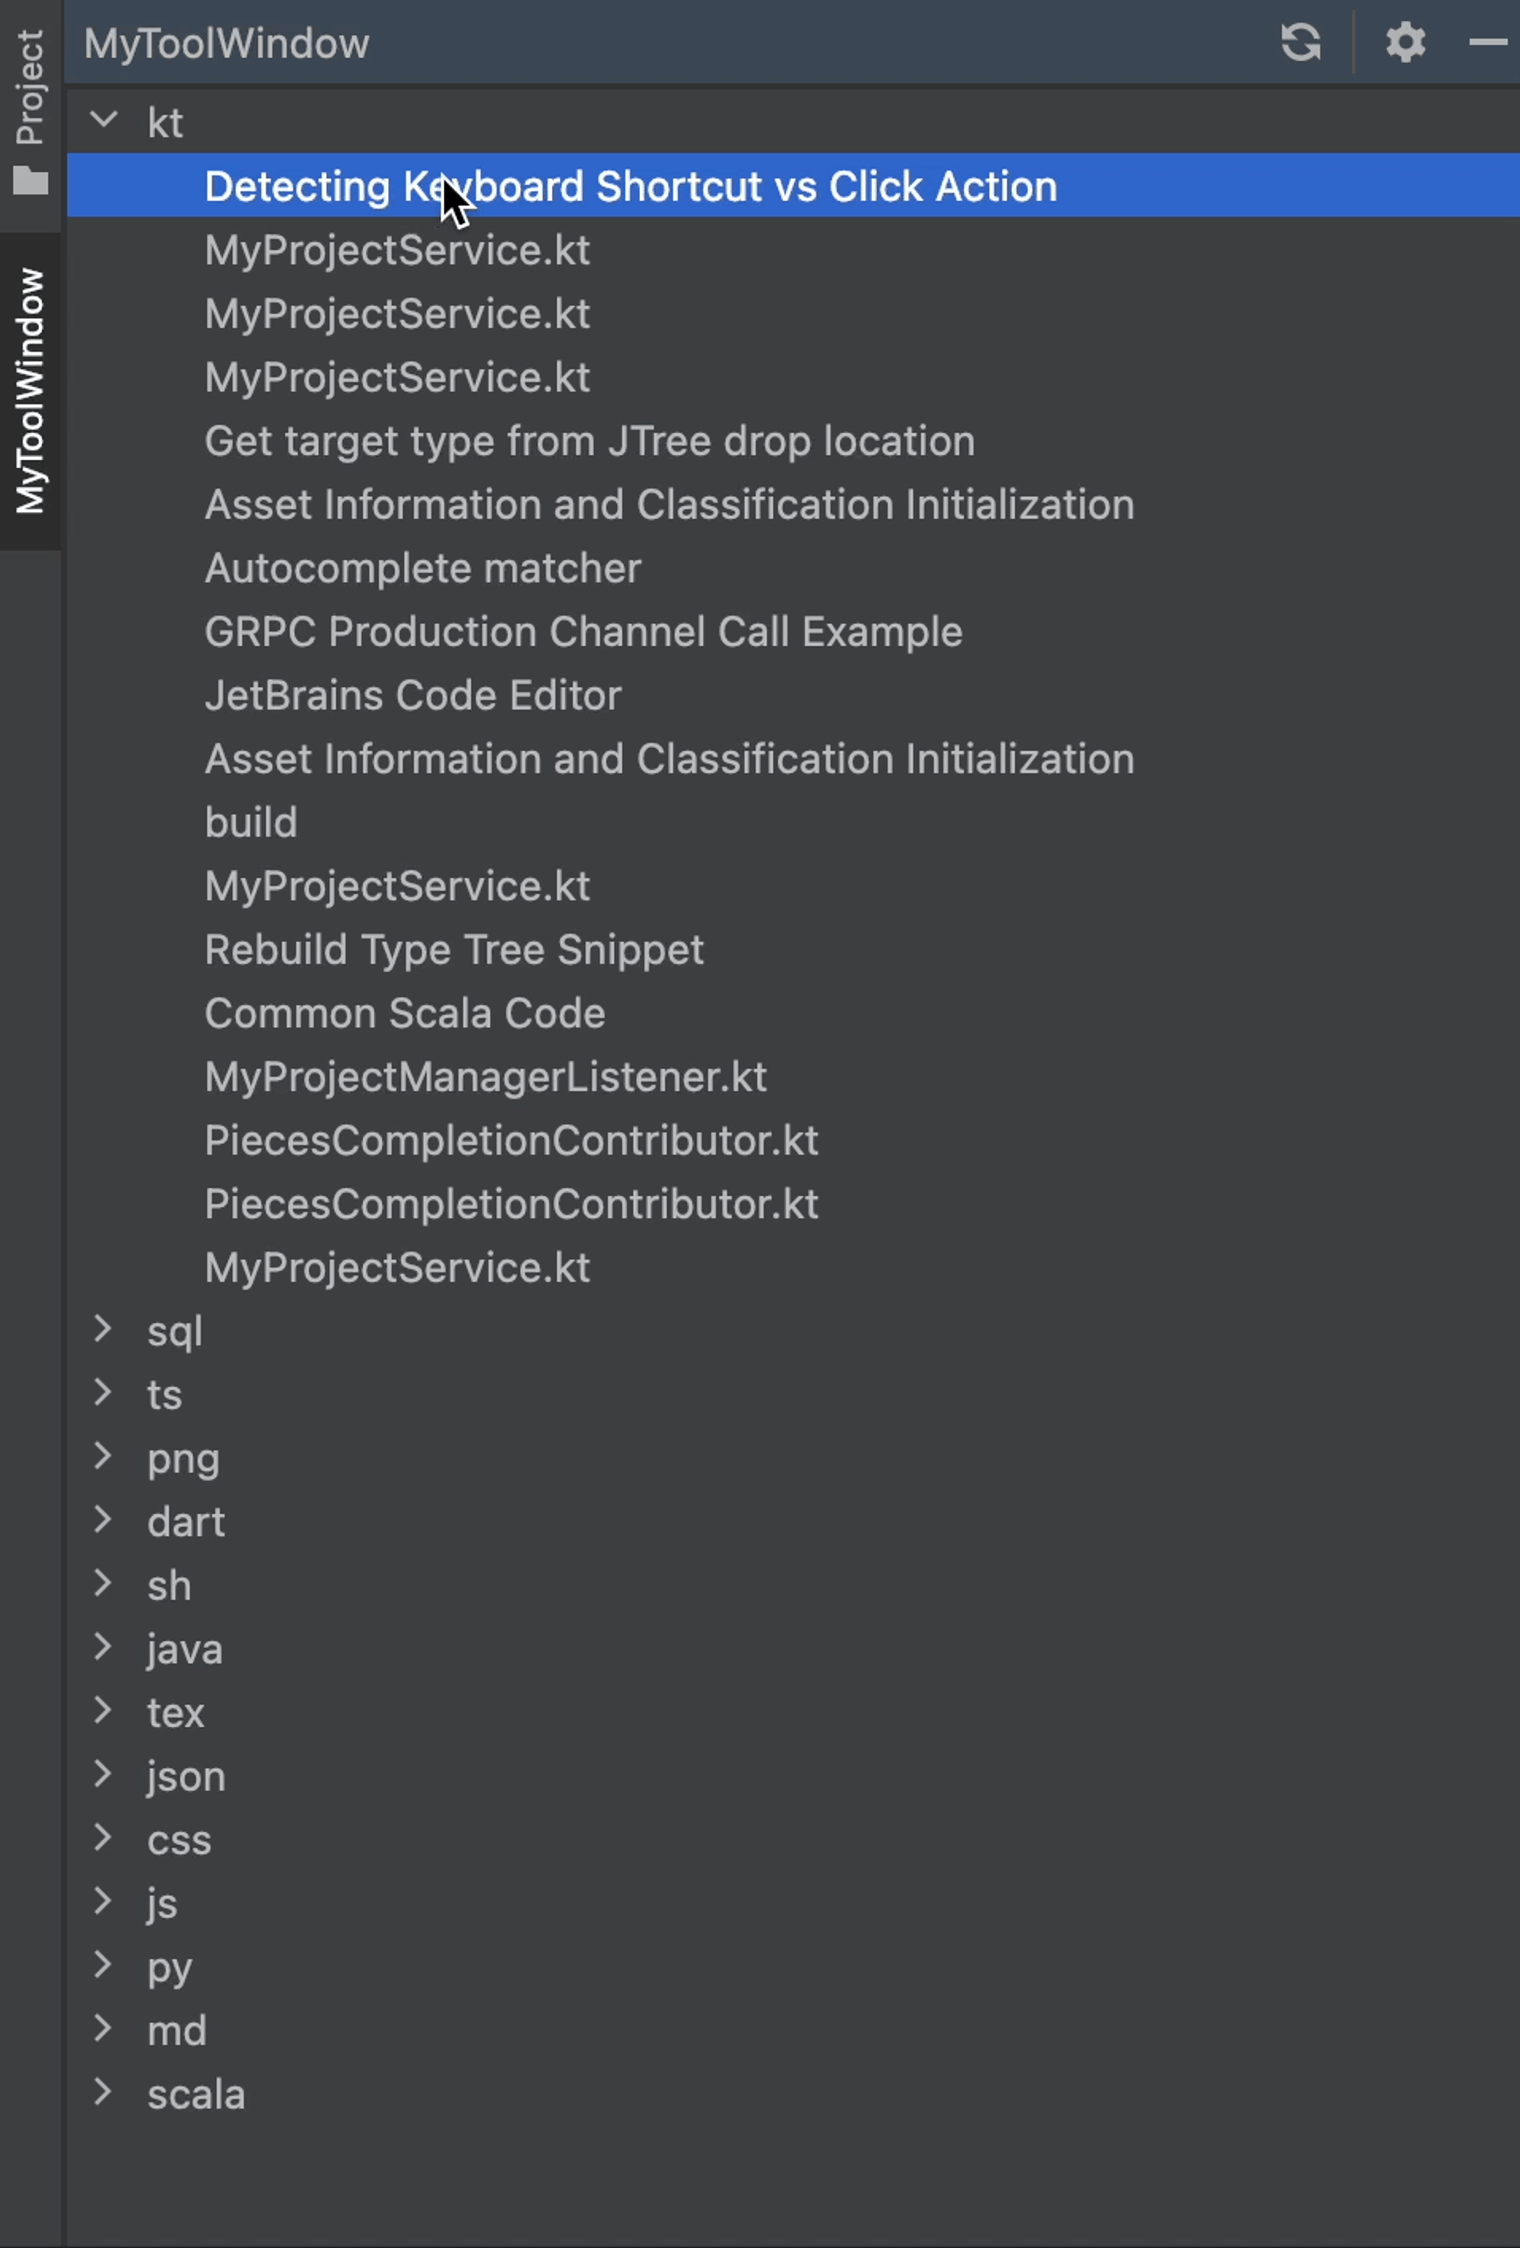Collapse the kt tree node
This screenshot has height=2248, width=1520.
tap(104, 120)
